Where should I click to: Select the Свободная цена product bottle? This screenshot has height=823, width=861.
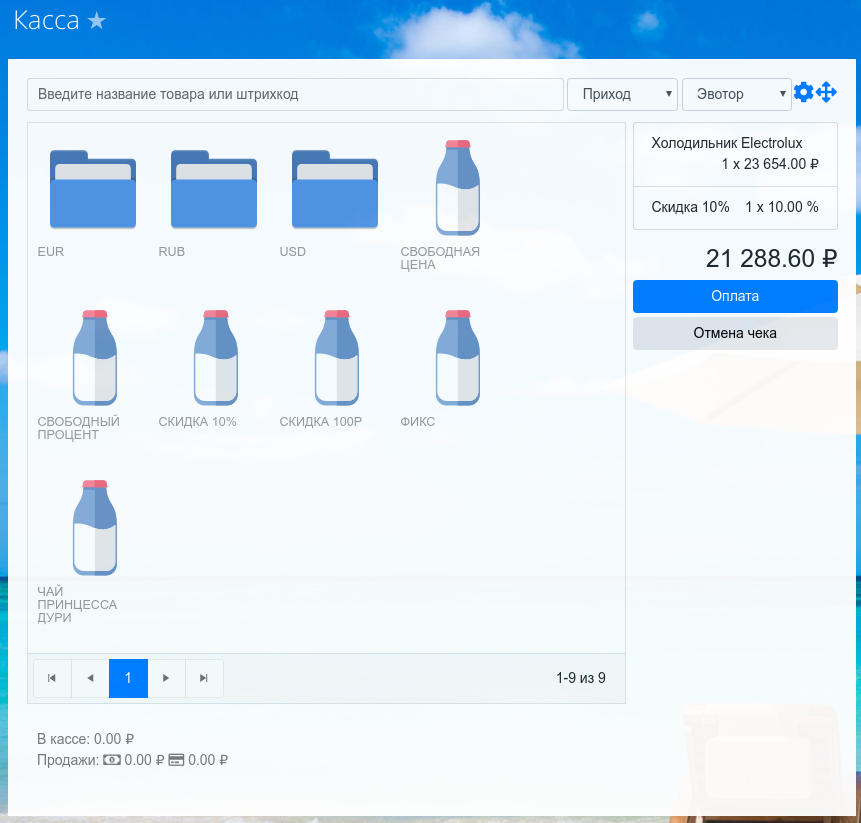(457, 187)
